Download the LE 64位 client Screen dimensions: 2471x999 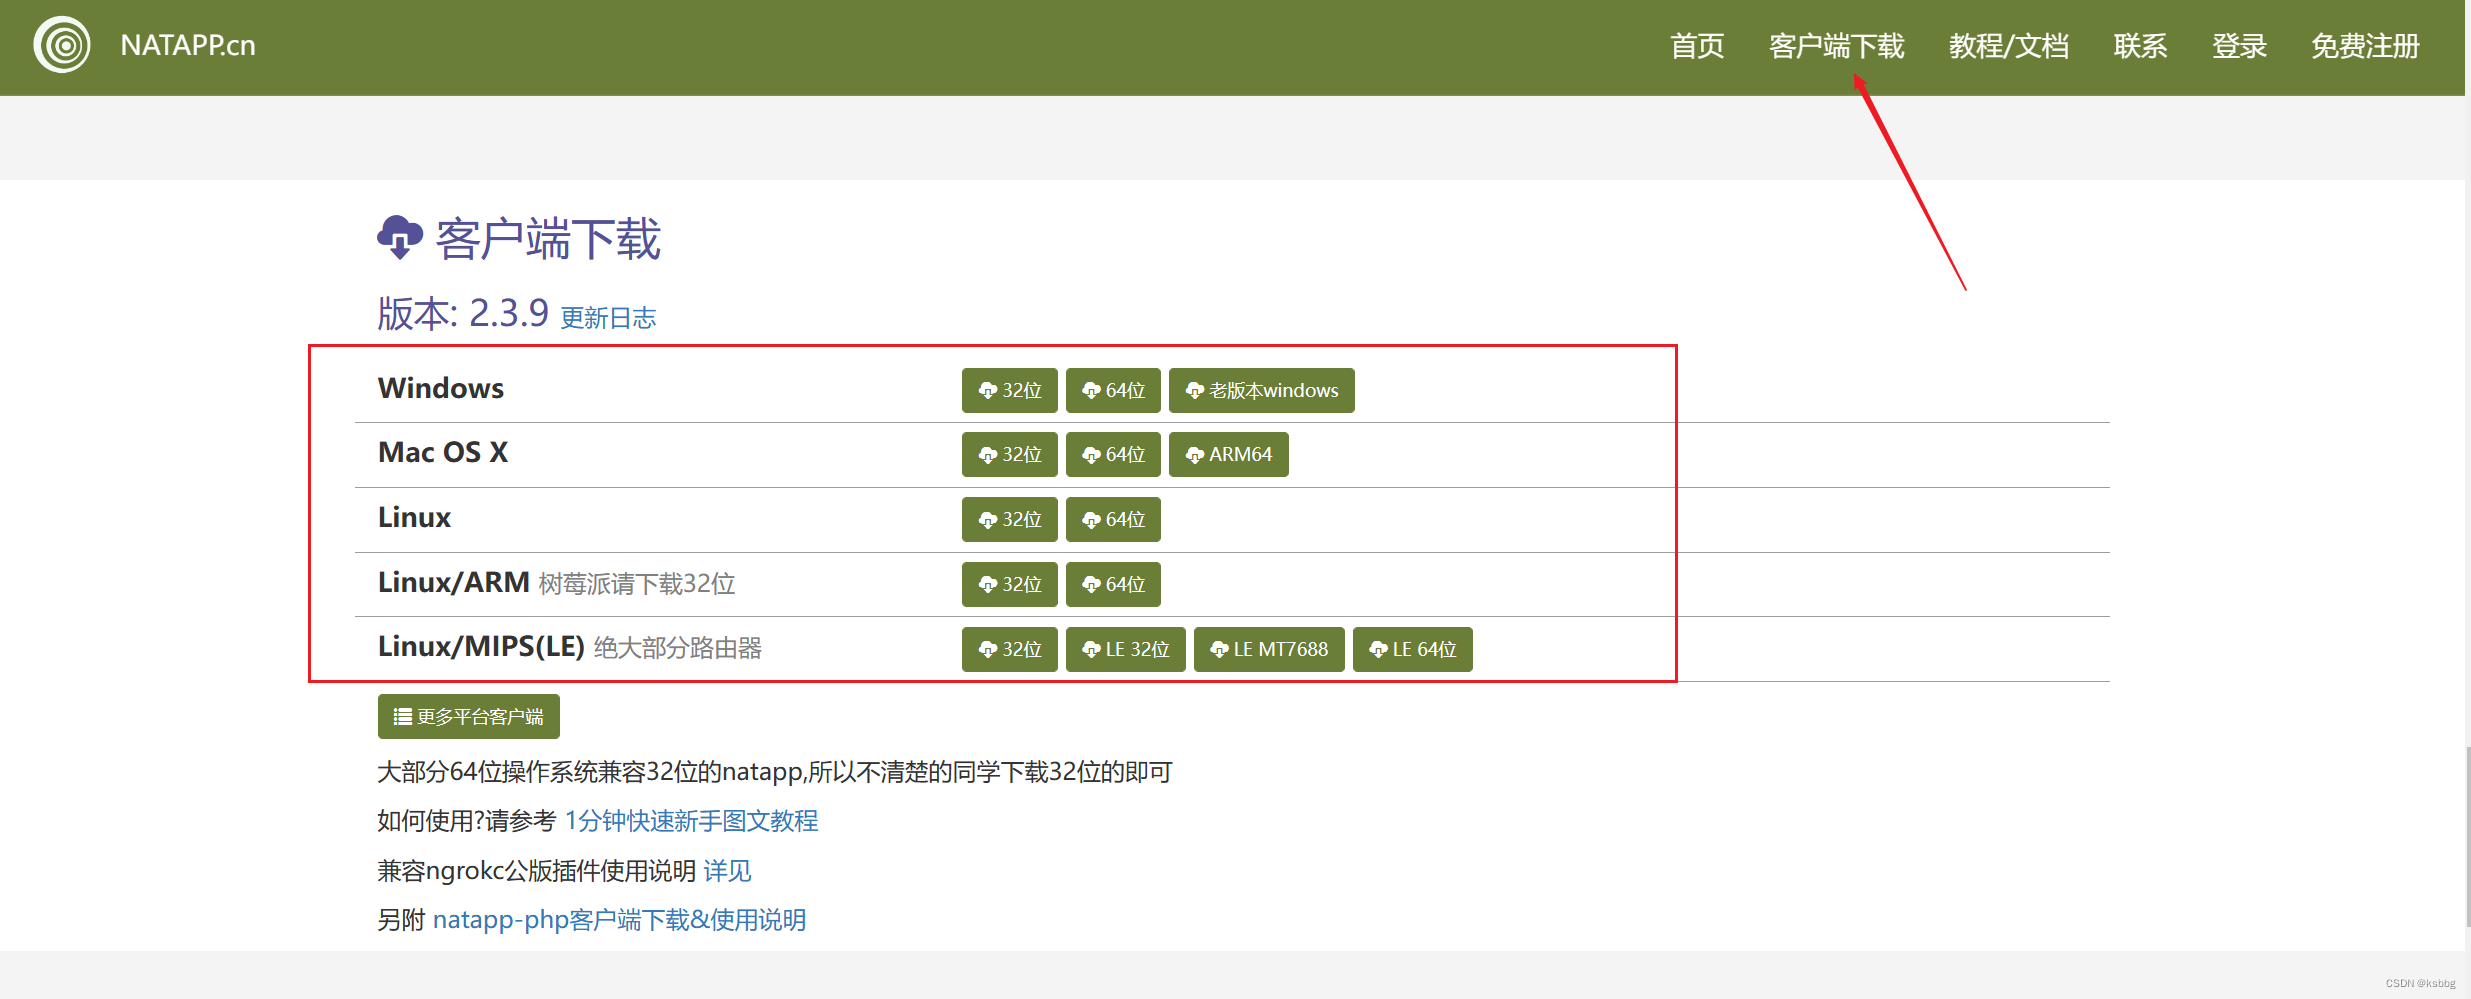[1413, 649]
